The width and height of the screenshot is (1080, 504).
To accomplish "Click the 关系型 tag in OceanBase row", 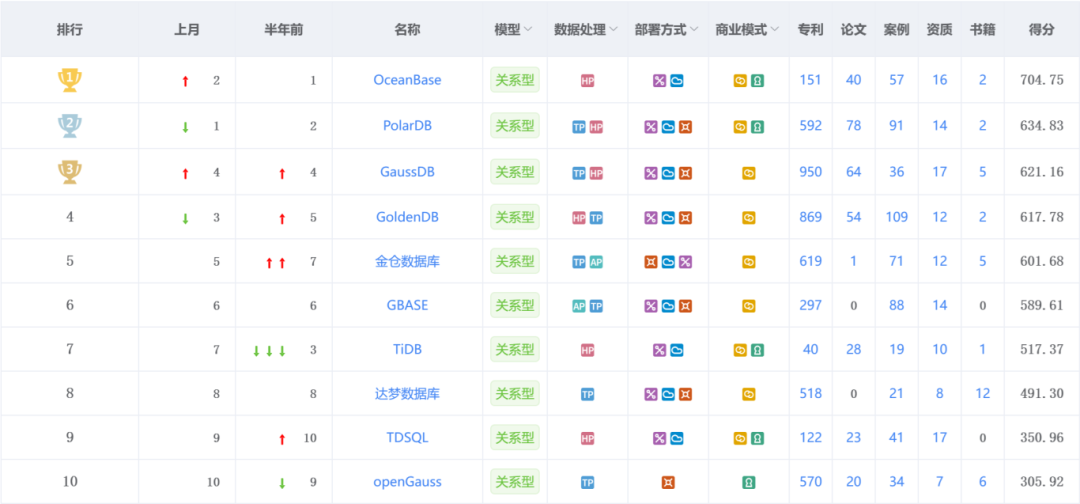I will click(x=515, y=79).
